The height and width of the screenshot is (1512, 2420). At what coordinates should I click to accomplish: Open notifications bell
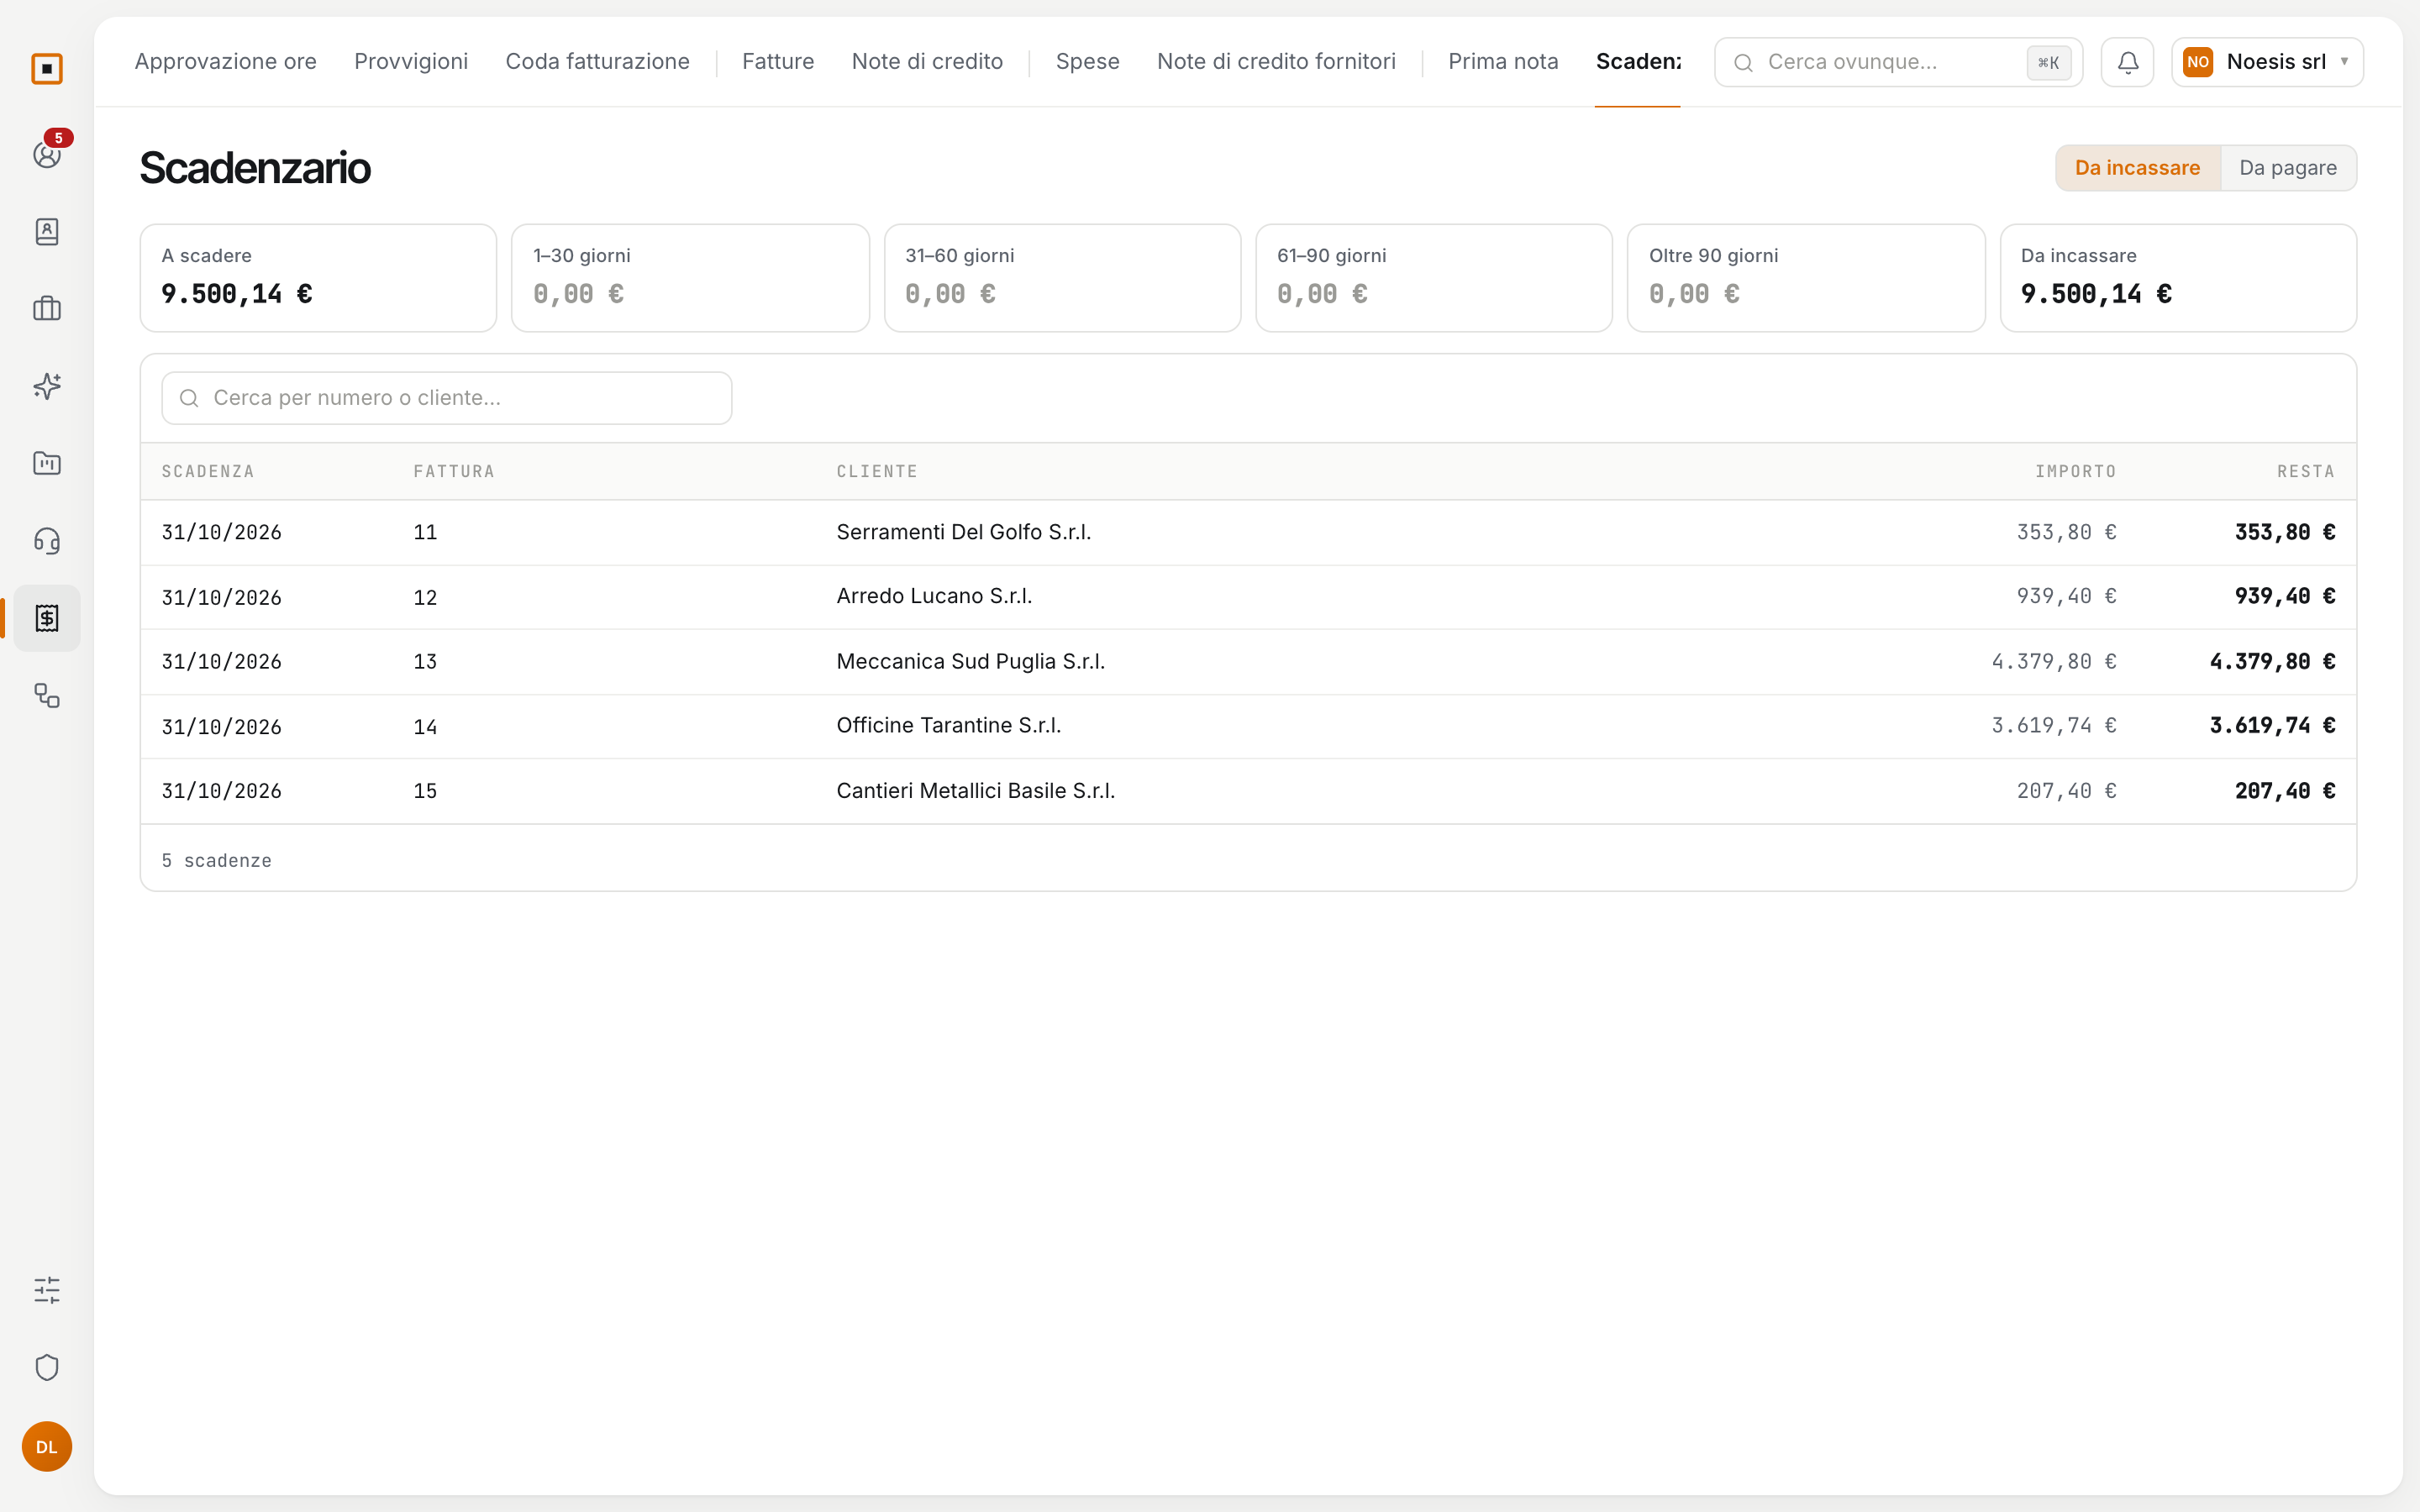(2127, 62)
